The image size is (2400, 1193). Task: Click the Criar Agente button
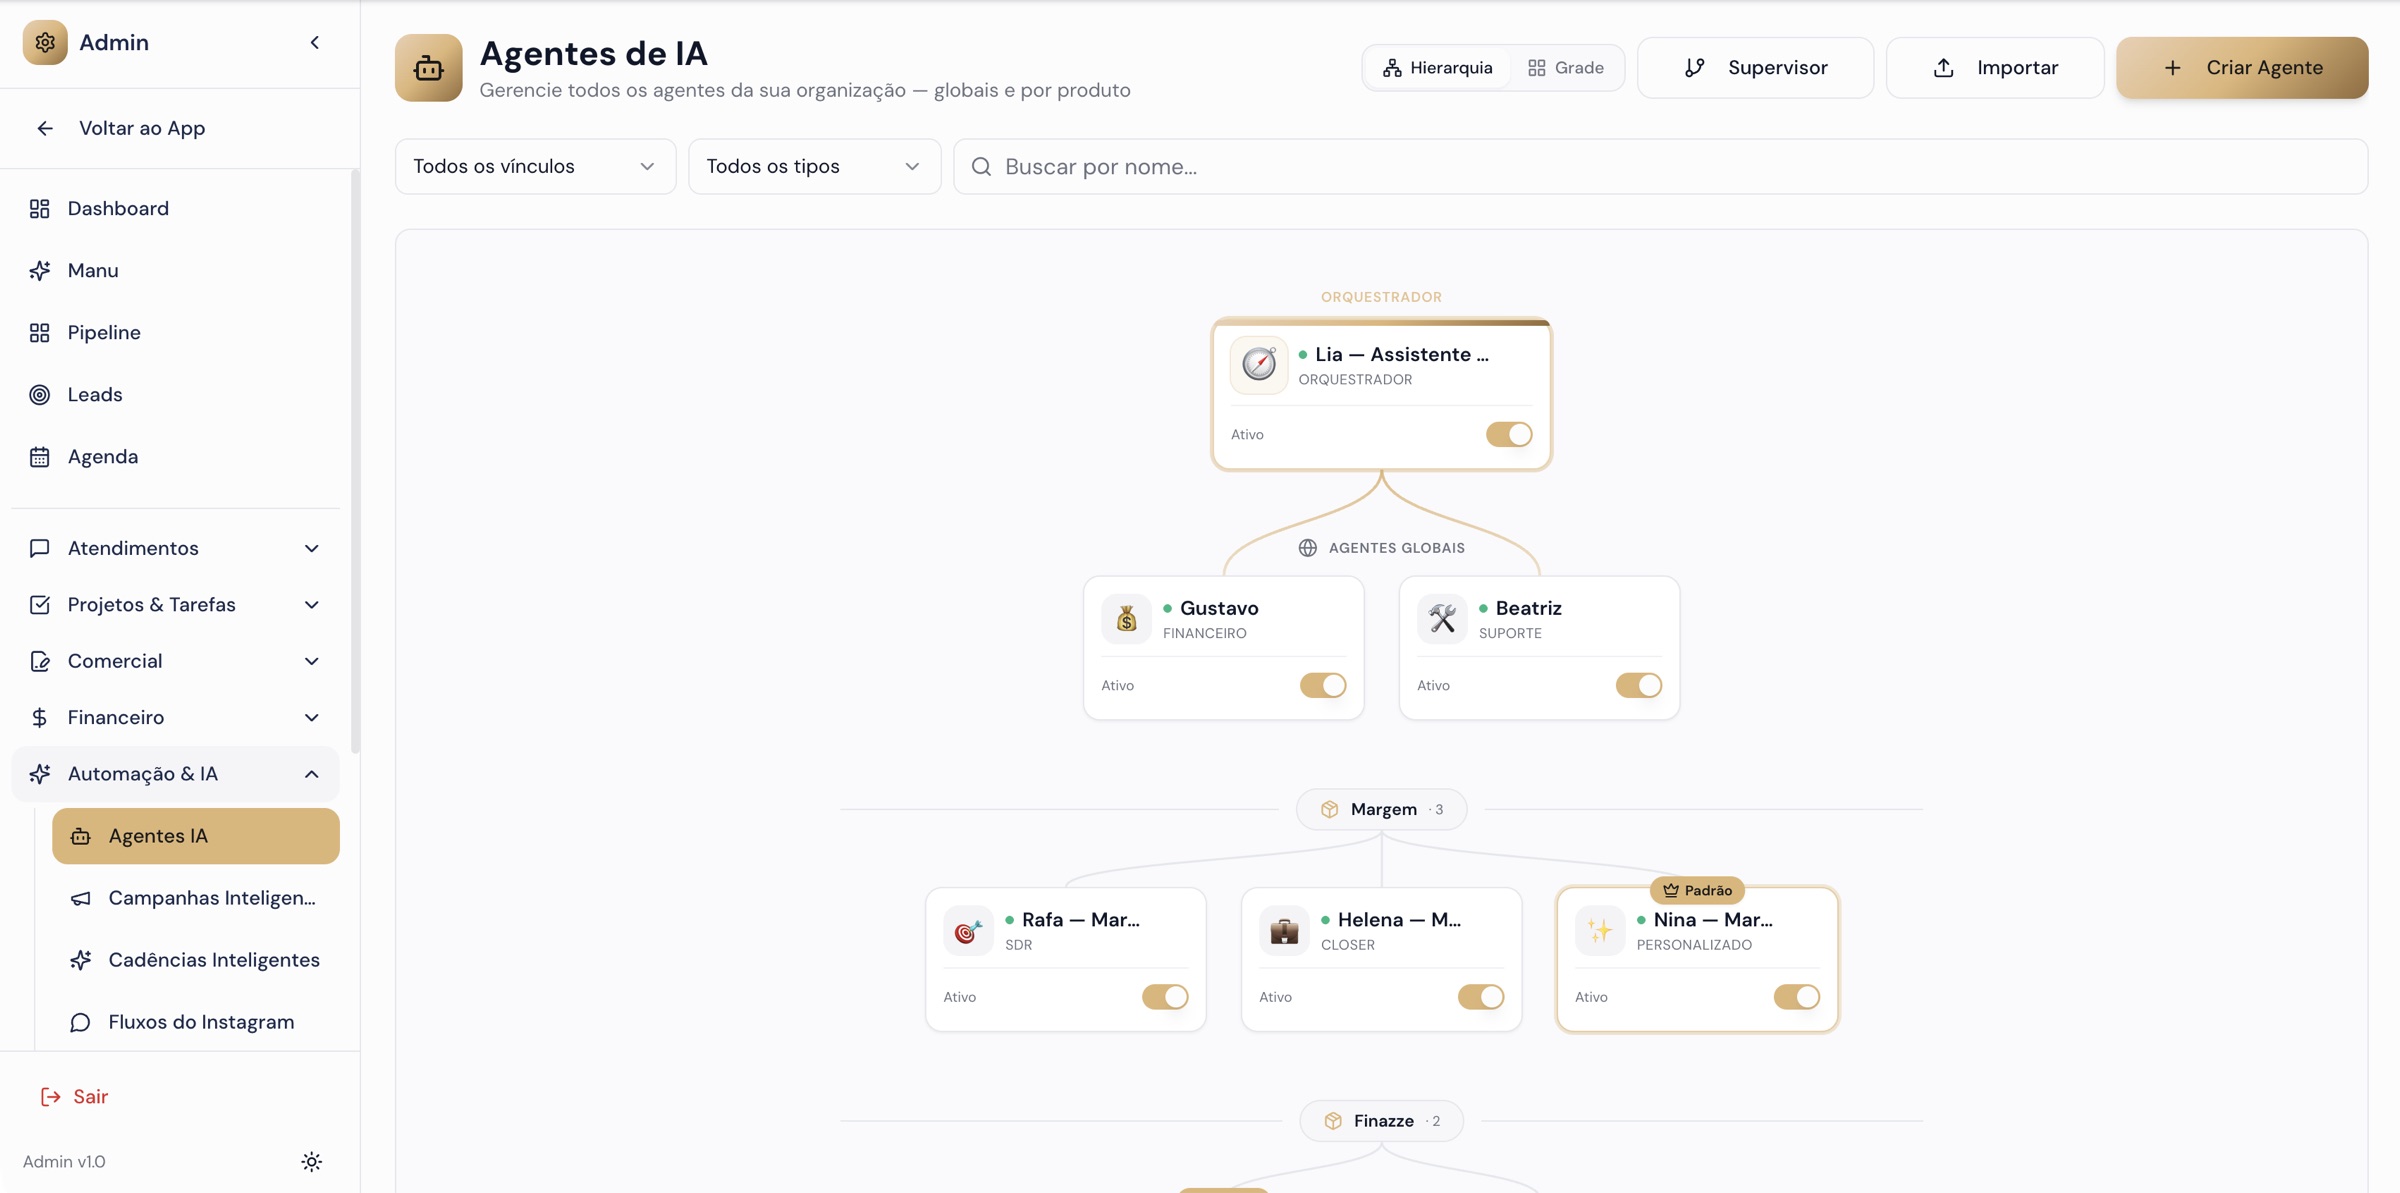click(x=2242, y=68)
